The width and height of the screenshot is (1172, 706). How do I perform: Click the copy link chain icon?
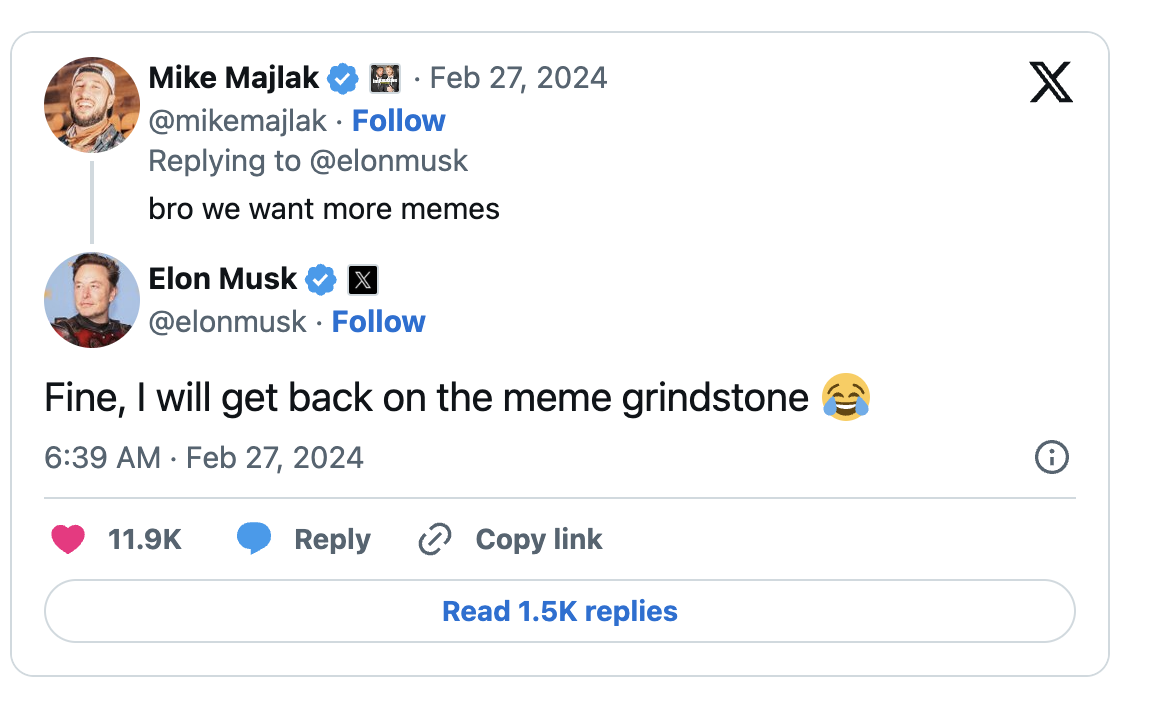click(435, 540)
